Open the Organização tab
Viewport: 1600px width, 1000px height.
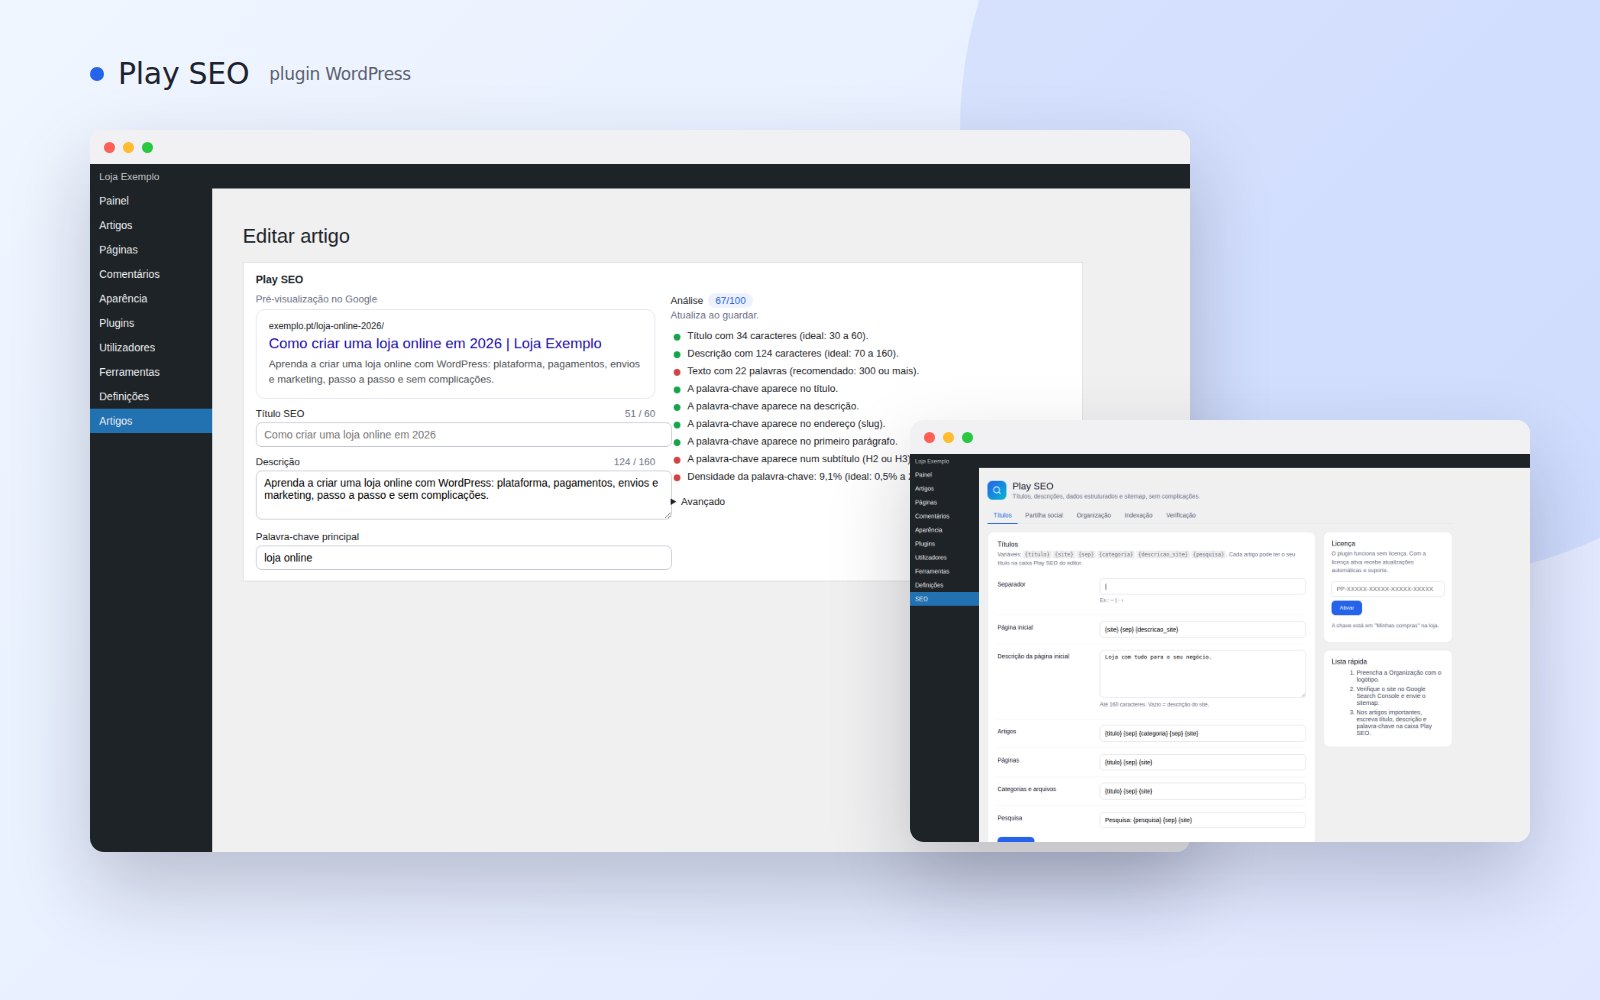(1093, 515)
